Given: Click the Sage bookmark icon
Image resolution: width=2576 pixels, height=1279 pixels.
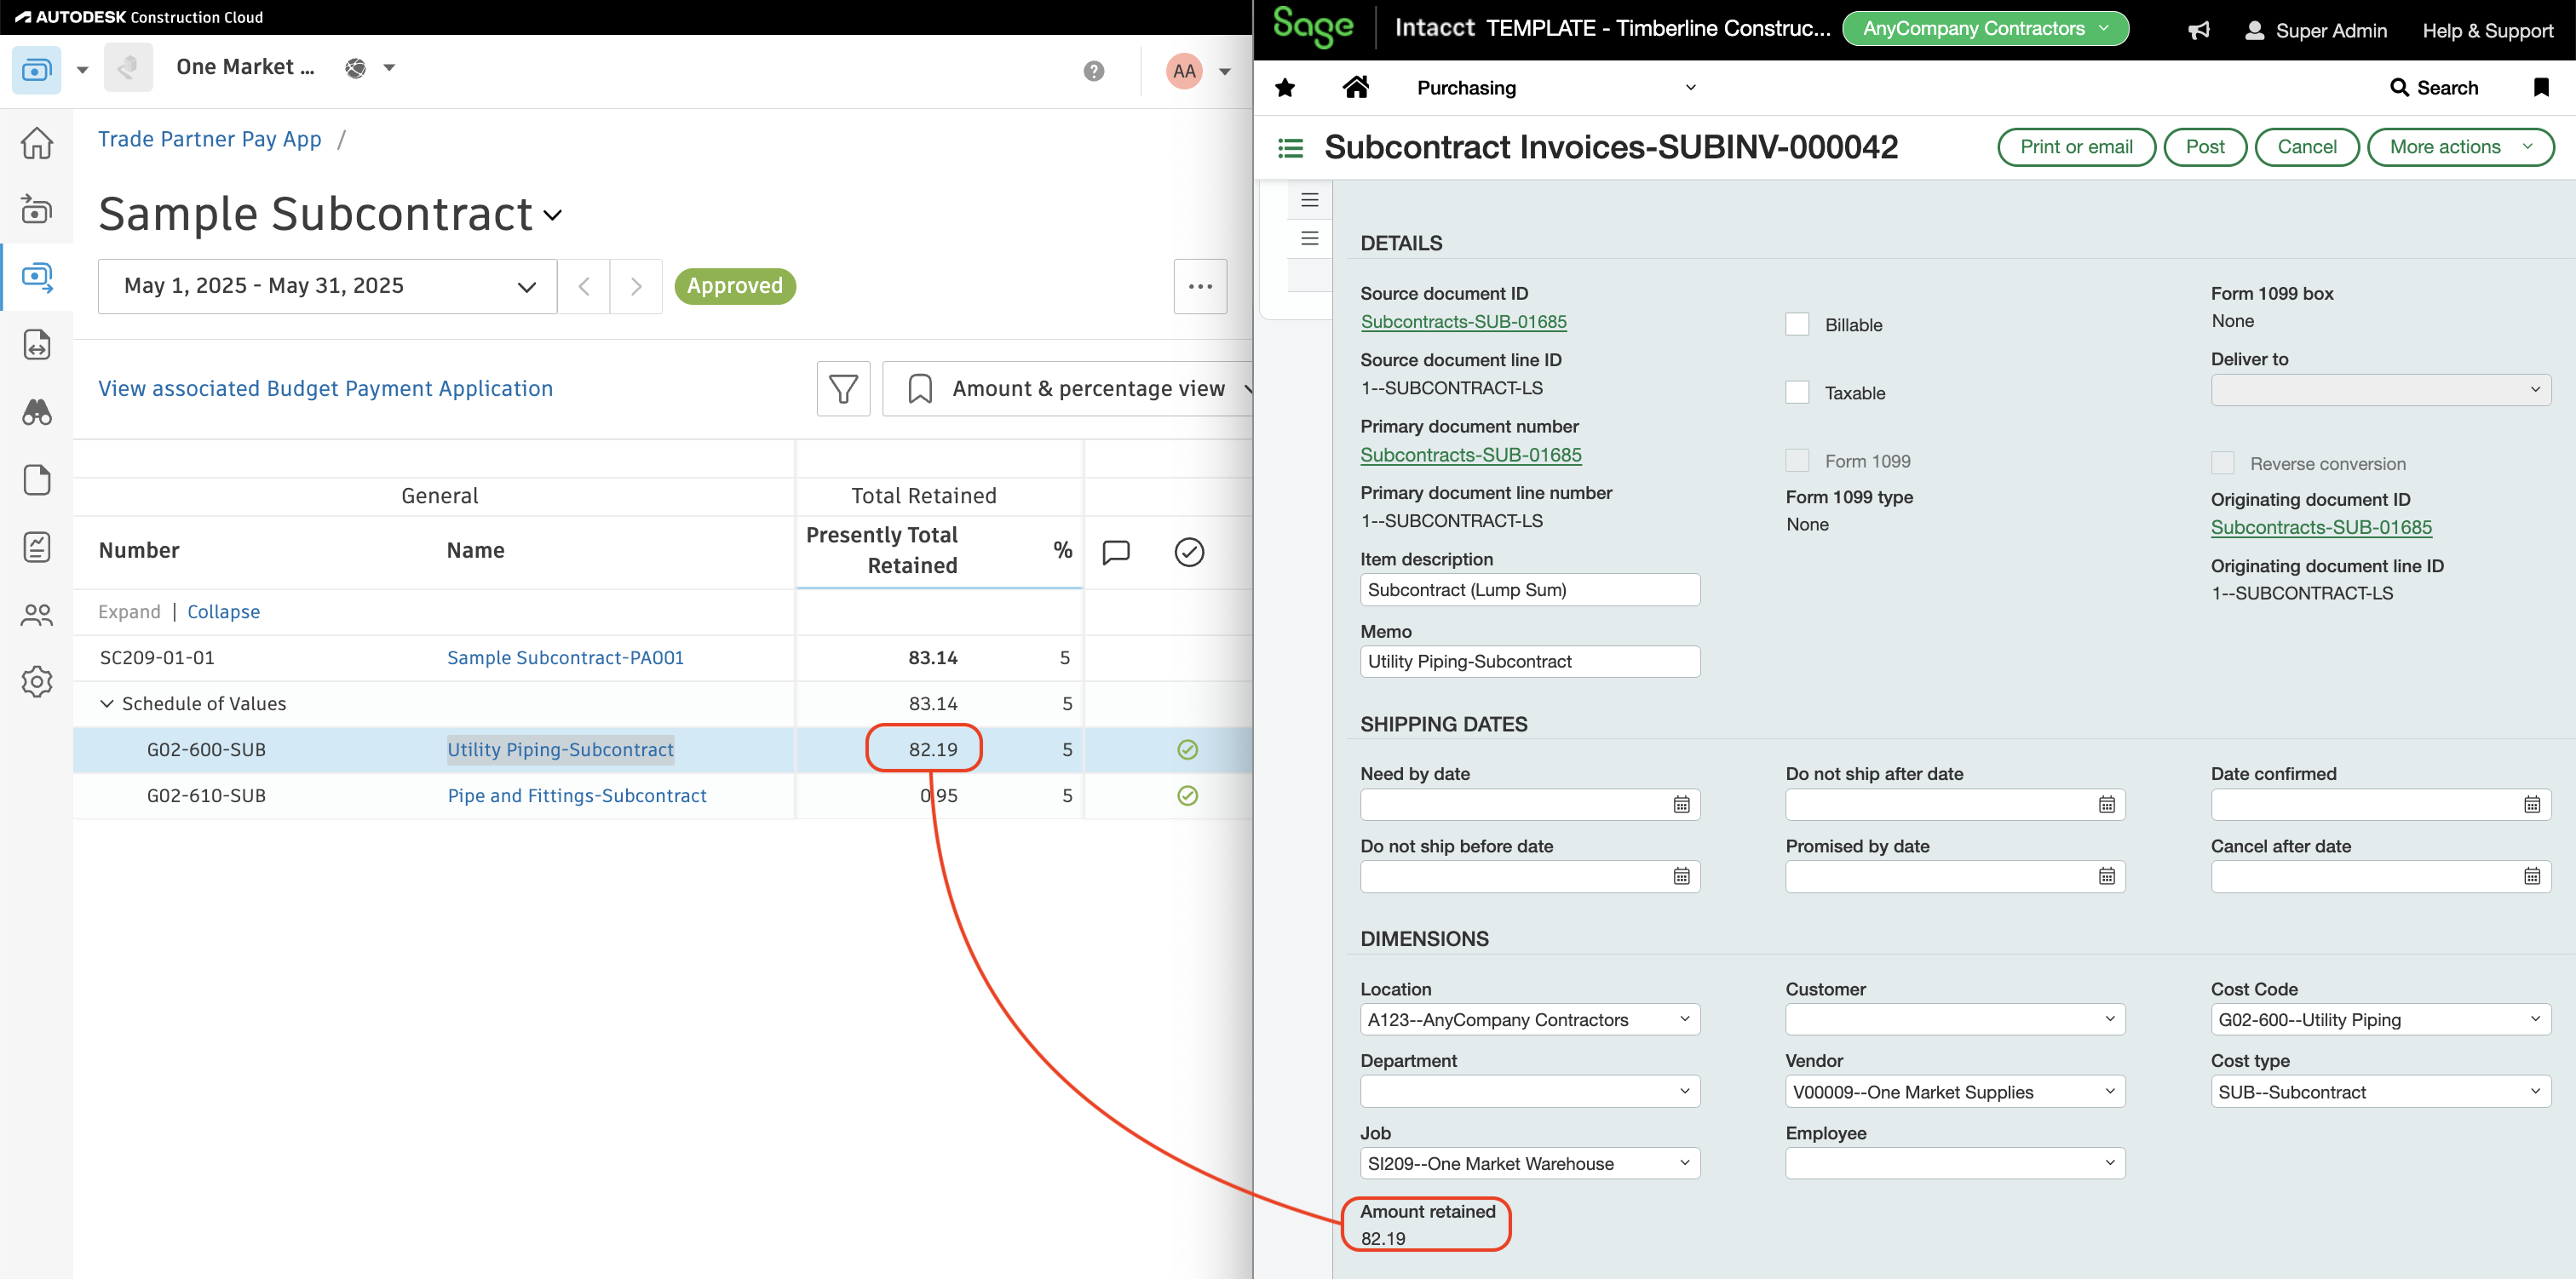Looking at the screenshot, I should (x=2540, y=87).
